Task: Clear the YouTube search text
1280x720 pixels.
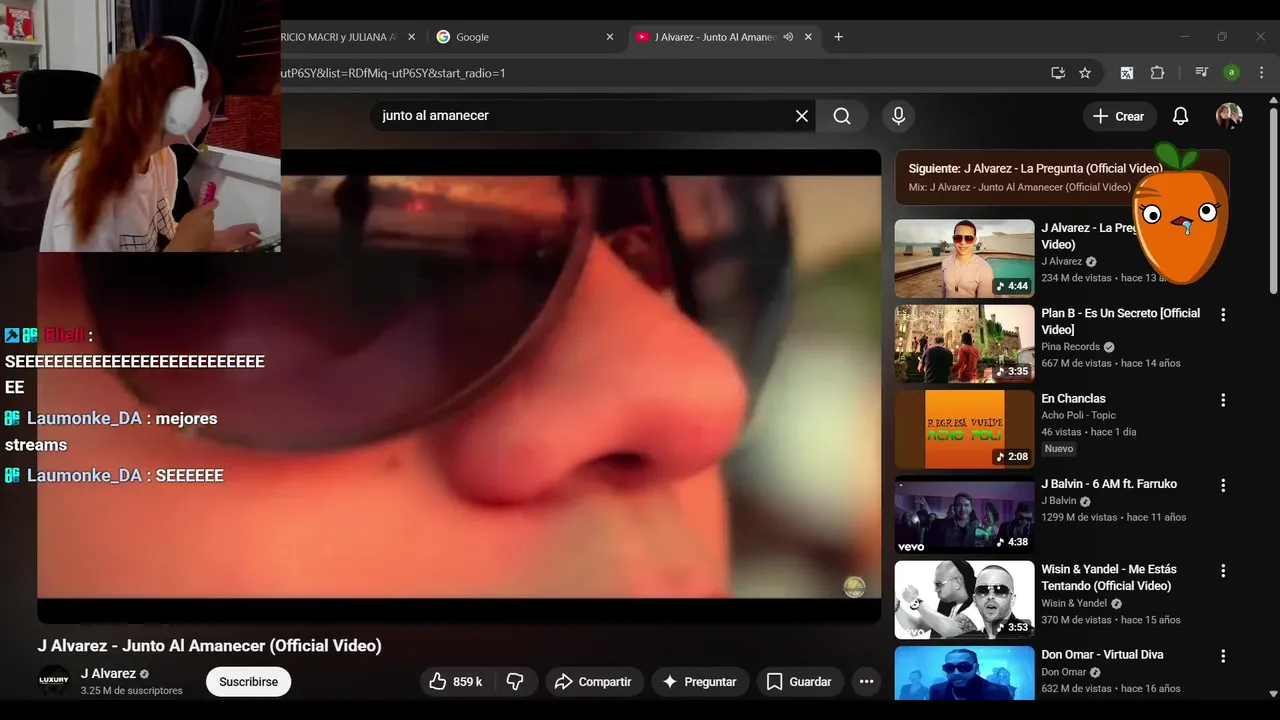Action: (801, 116)
